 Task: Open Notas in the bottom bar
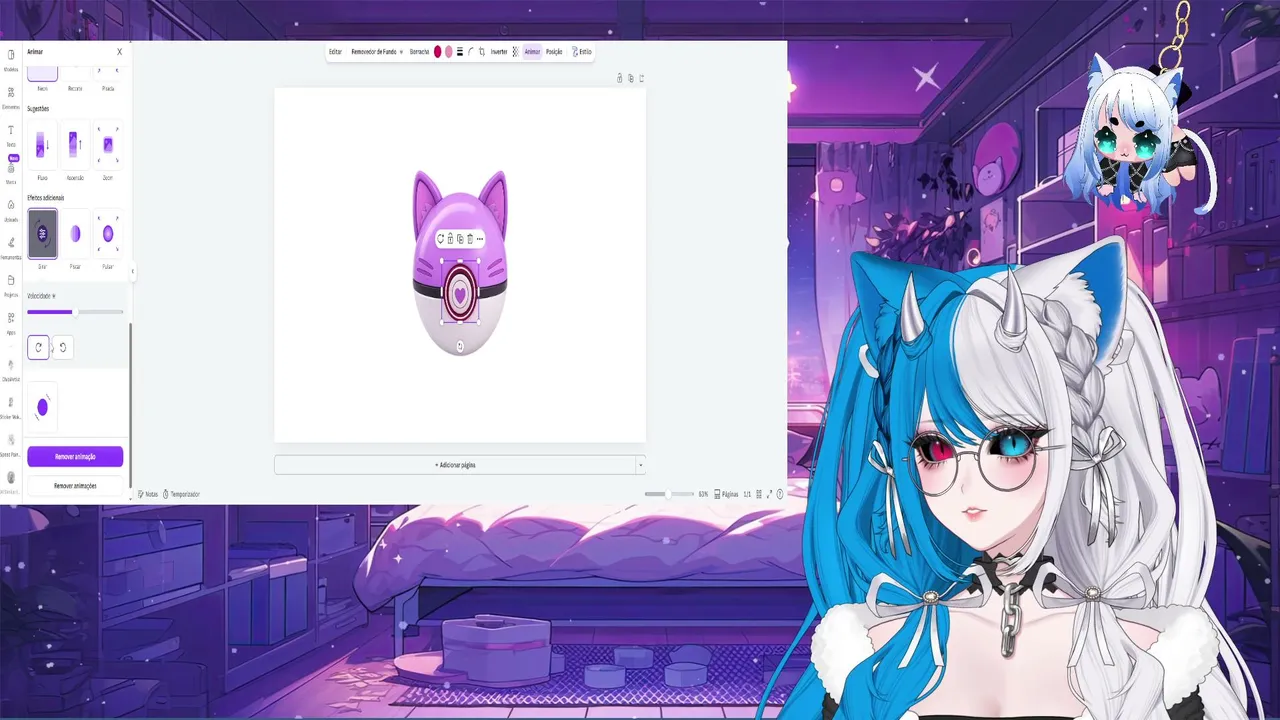pyautogui.click(x=148, y=494)
